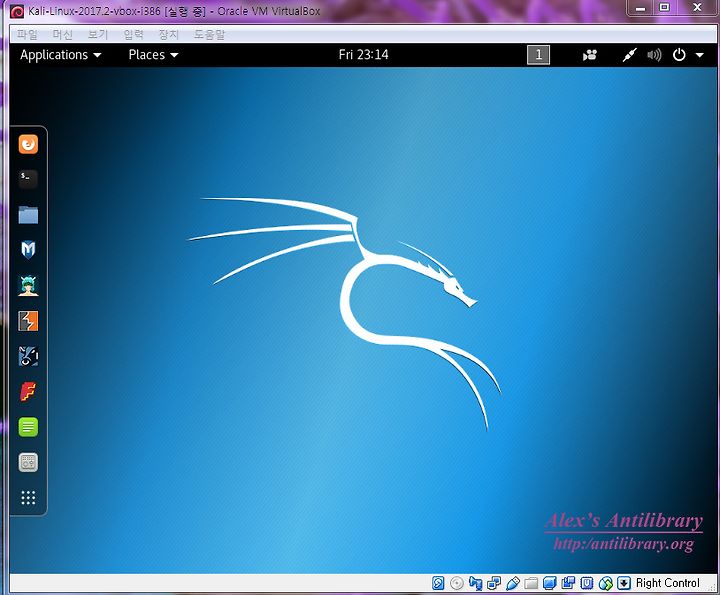The width and height of the screenshot is (720, 595).
Task: Open the wired network status icon
Action: [x=629, y=55]
